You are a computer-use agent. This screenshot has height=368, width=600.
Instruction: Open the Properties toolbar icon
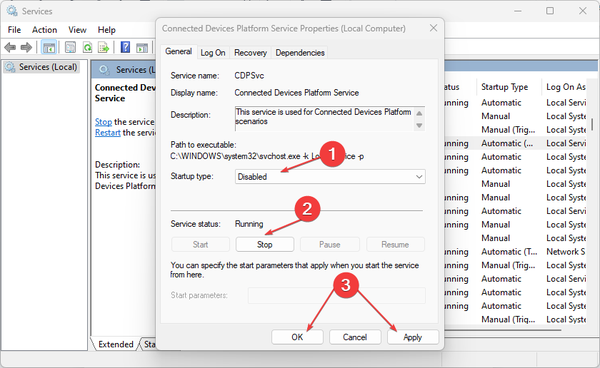pos(70,47)
